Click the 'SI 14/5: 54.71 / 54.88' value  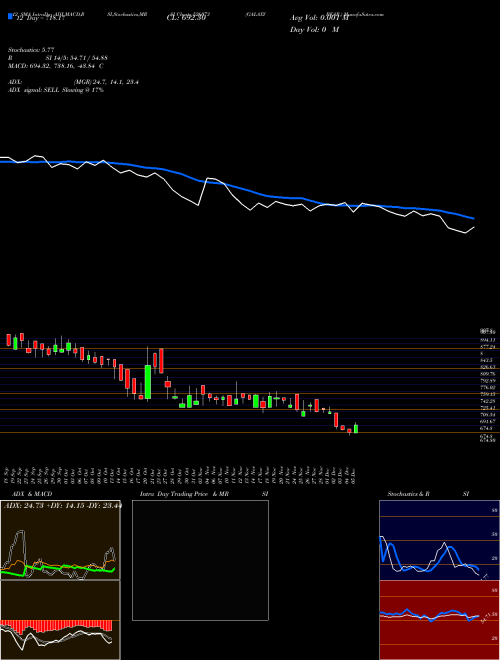pos(77,58)
